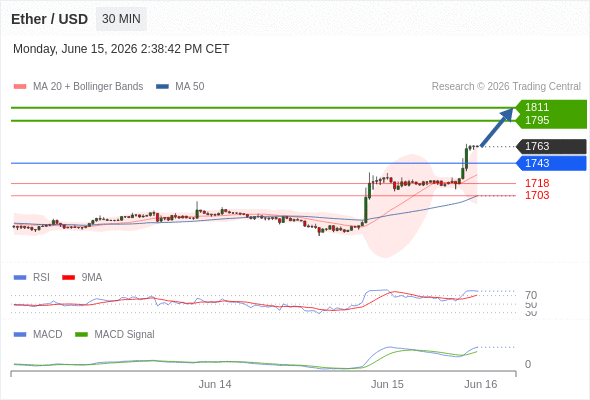Click the 30 MIN timeframe badge

click(121, 19)
